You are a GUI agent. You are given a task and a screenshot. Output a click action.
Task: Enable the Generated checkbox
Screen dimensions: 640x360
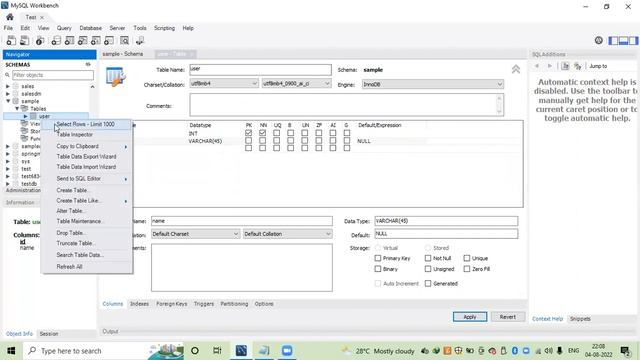pyautogui.click(x=428, y=283)
